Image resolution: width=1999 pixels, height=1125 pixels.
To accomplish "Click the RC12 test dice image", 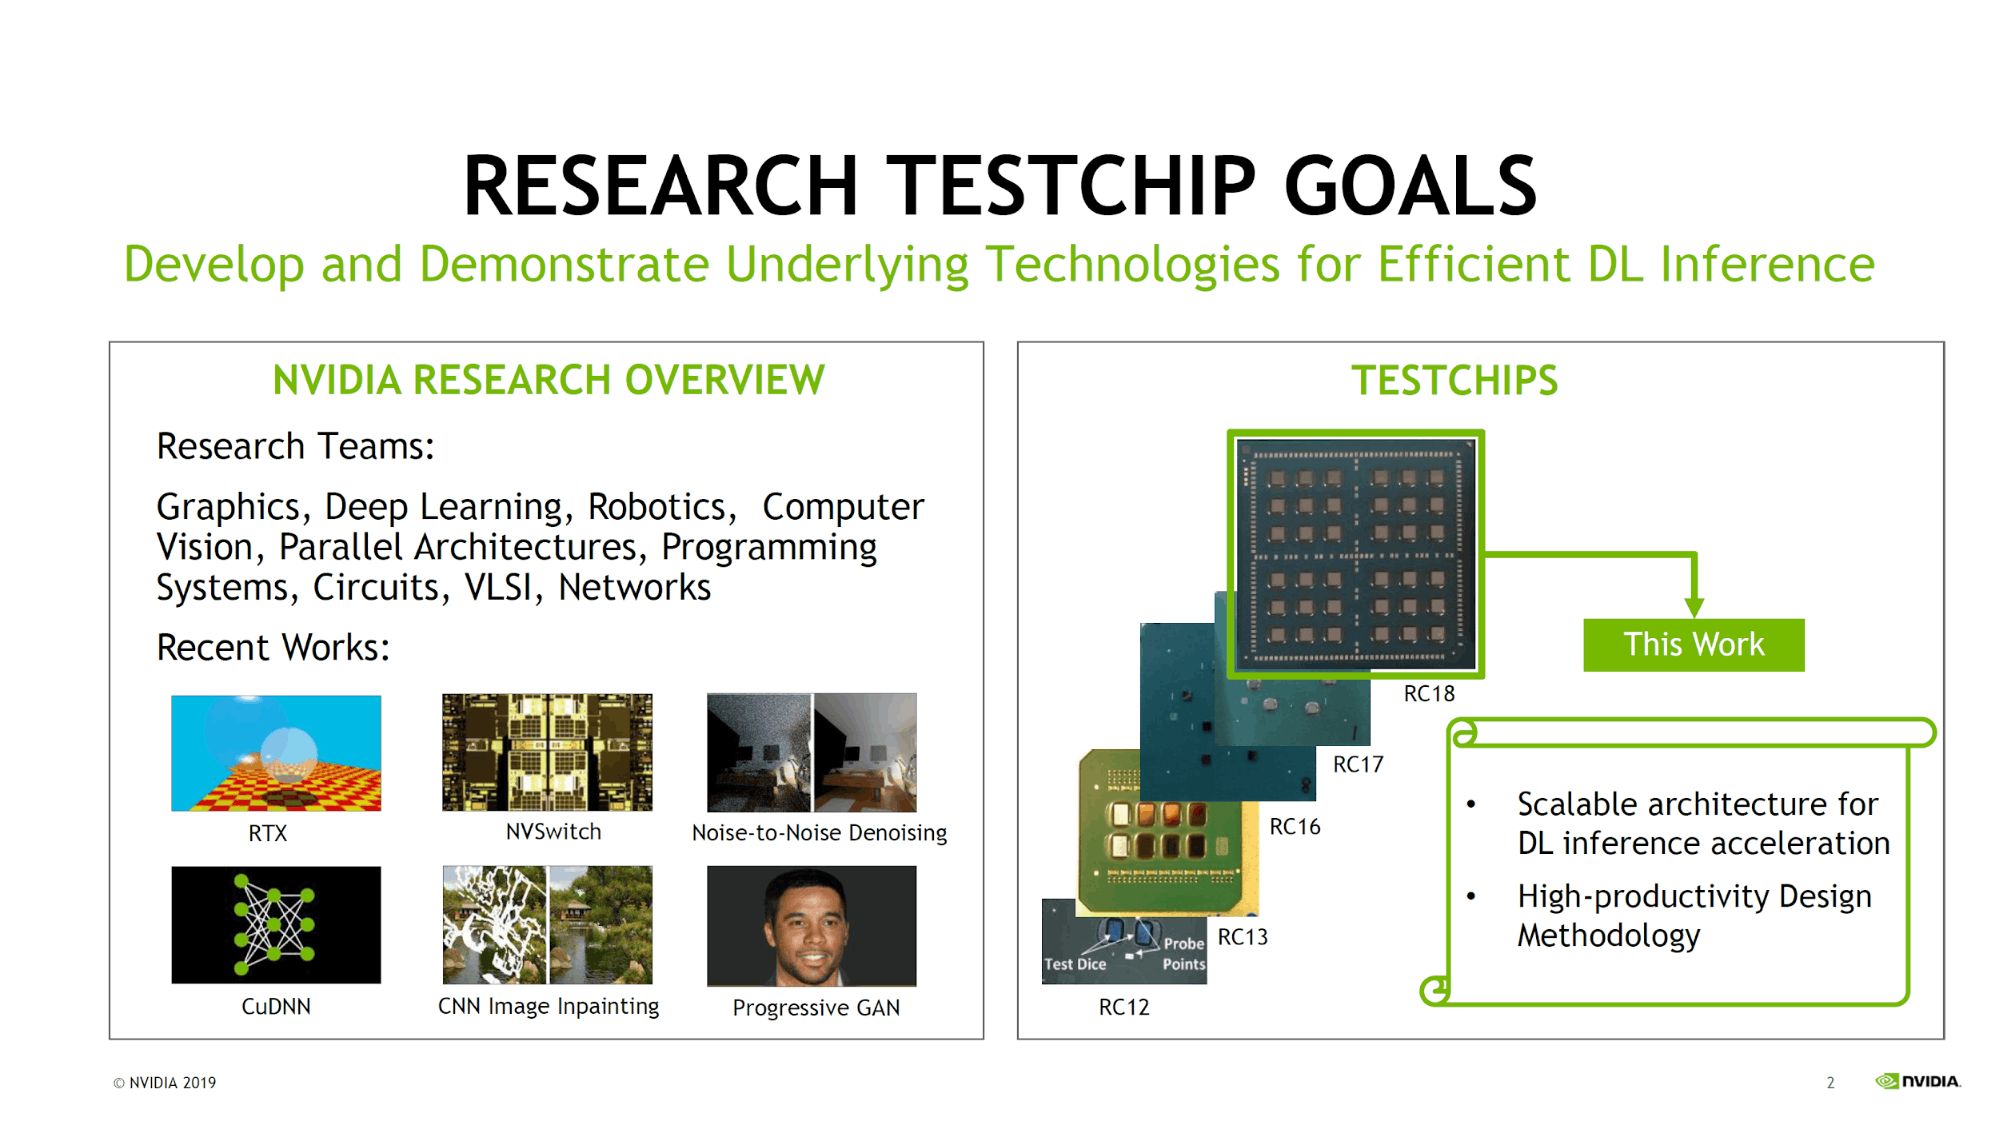I will pos(1122,948).
